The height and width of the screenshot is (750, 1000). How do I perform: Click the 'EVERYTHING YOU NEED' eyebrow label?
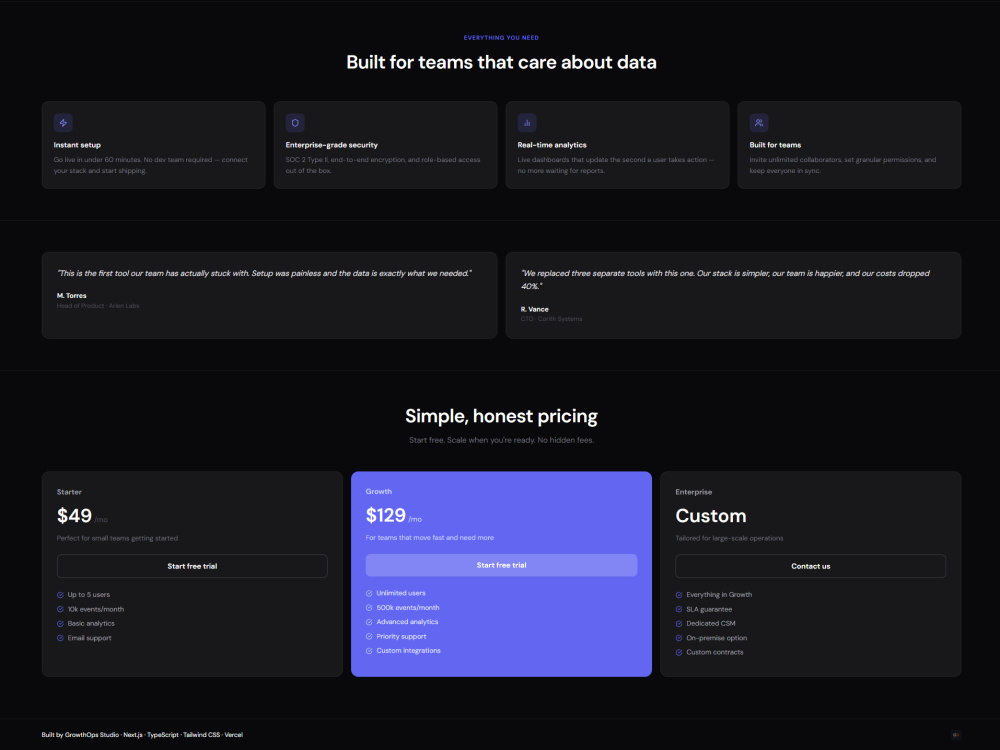click(x=501, y=38)
